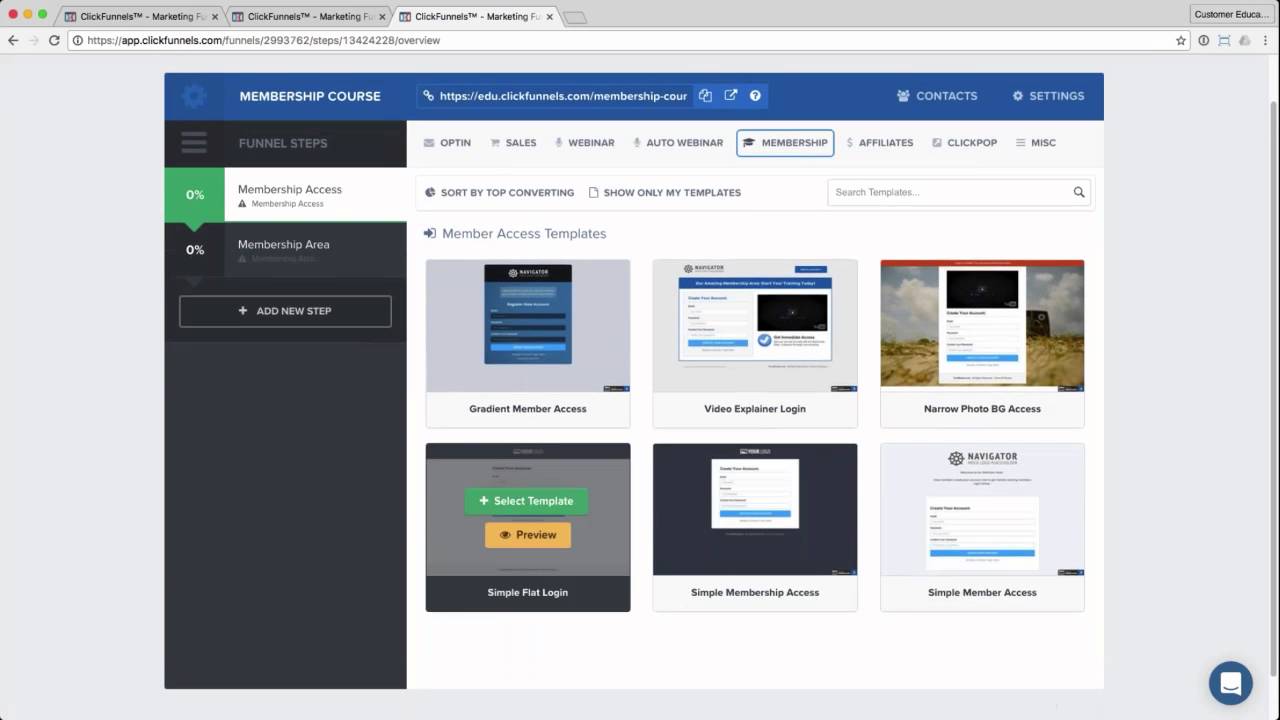Open the Gradient Member Access template thumbnail
The width and height of the screenshot is (1280, 720).
pos(528,326)
